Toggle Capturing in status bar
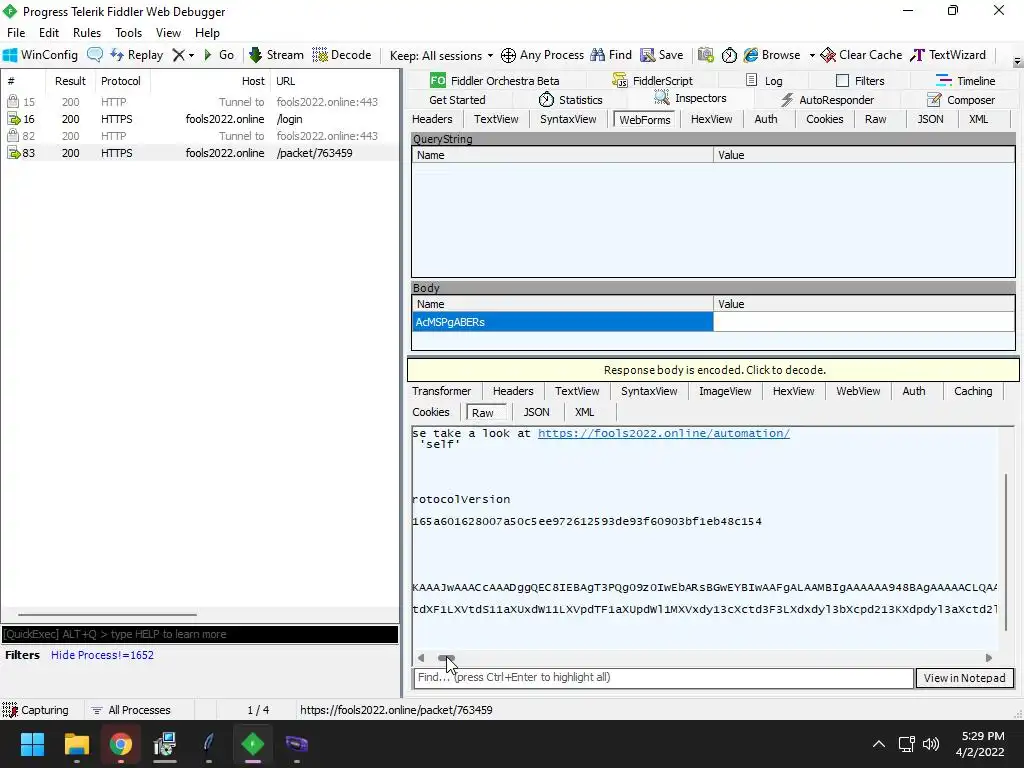Image resolution: width=1024 pixels, height=768 pixels. [36, 710]
